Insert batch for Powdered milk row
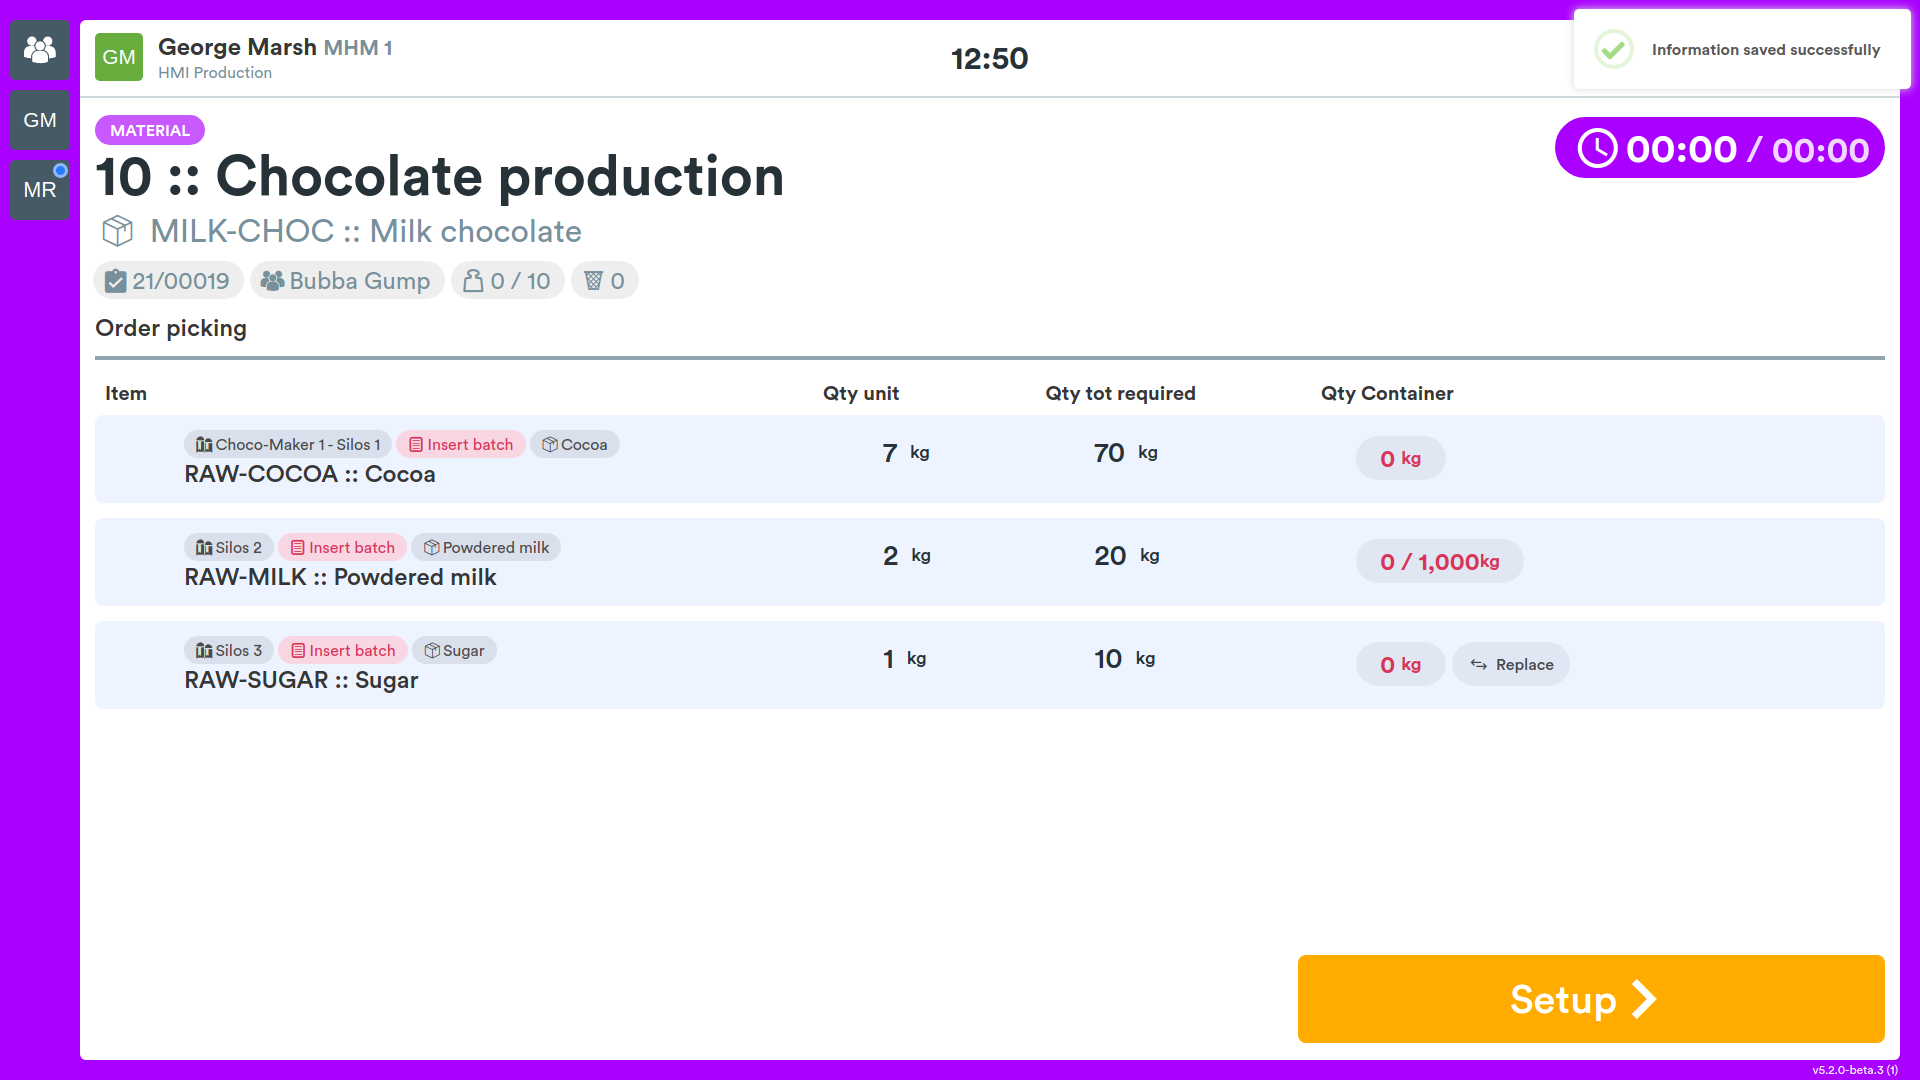Screen dimensions: 1920x1080 click(342, 548)
